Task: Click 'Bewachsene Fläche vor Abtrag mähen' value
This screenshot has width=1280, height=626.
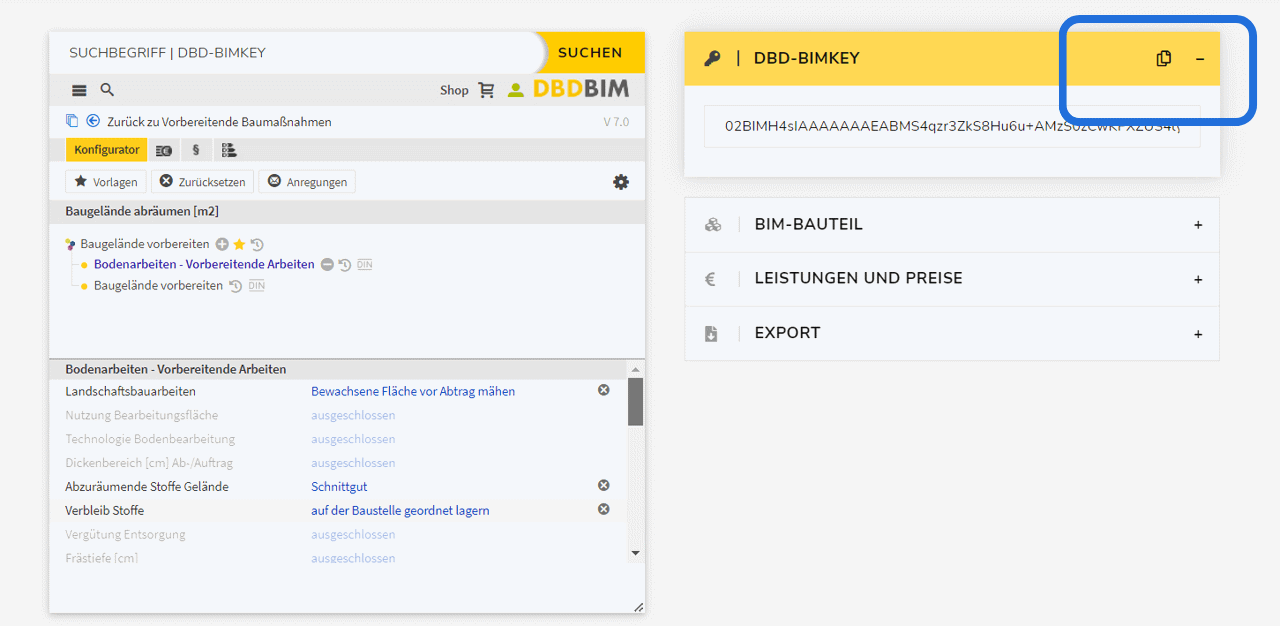Action: tap(413, 391)
